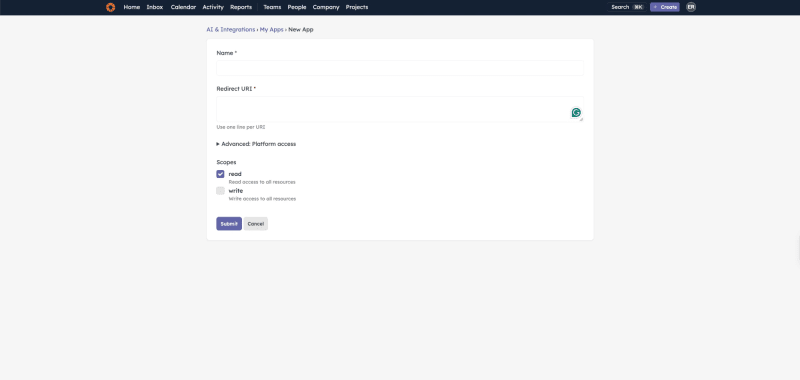Open Reports from the top menu
Screen dimensions: 800x380
click(x=241, y=7)
